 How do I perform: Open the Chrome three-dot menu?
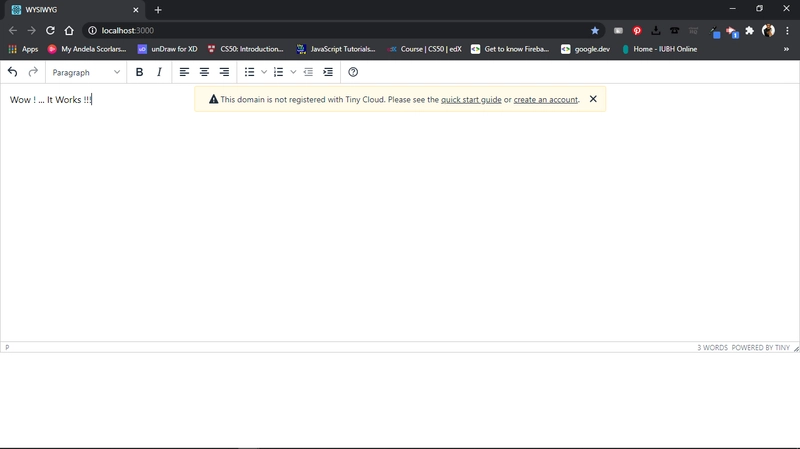tap(787, 31)
